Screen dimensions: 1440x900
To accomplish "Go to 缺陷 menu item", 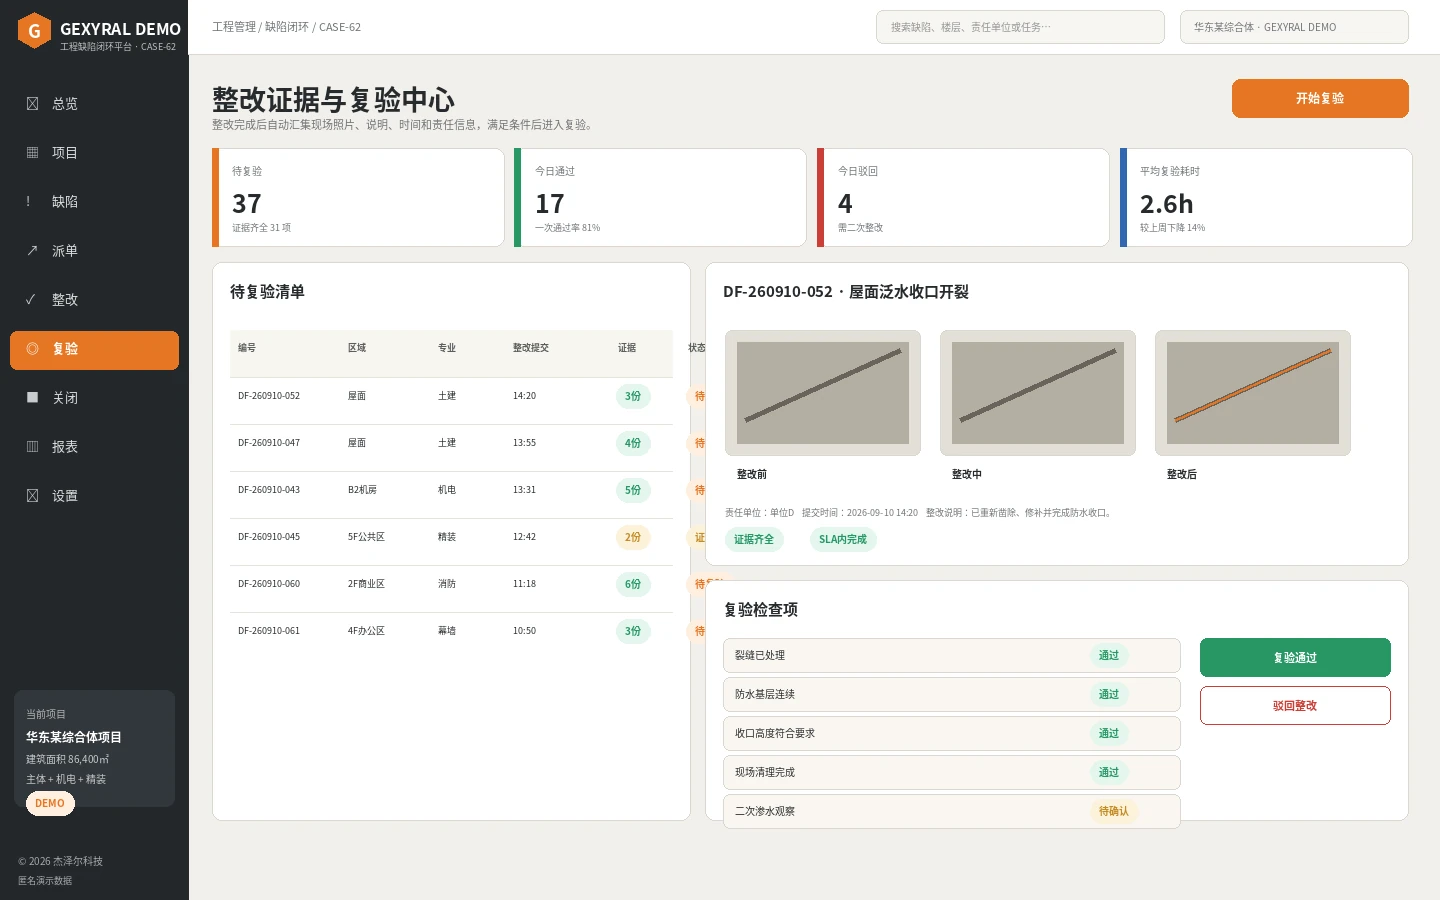I will (x=94, y=201).
